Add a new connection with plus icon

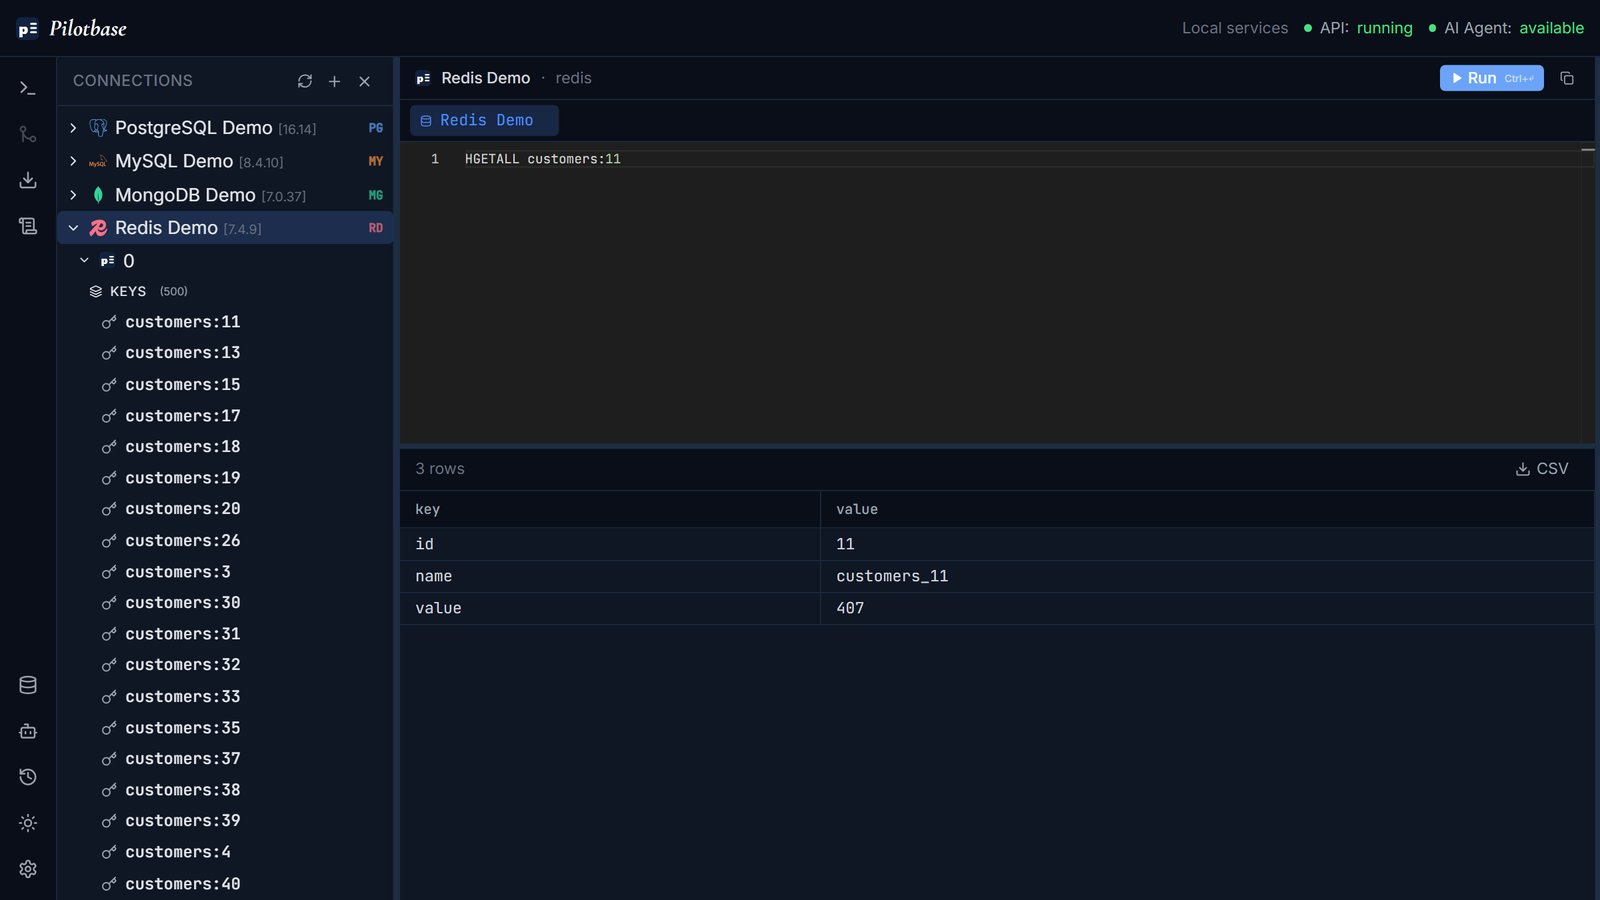point(335,81)
